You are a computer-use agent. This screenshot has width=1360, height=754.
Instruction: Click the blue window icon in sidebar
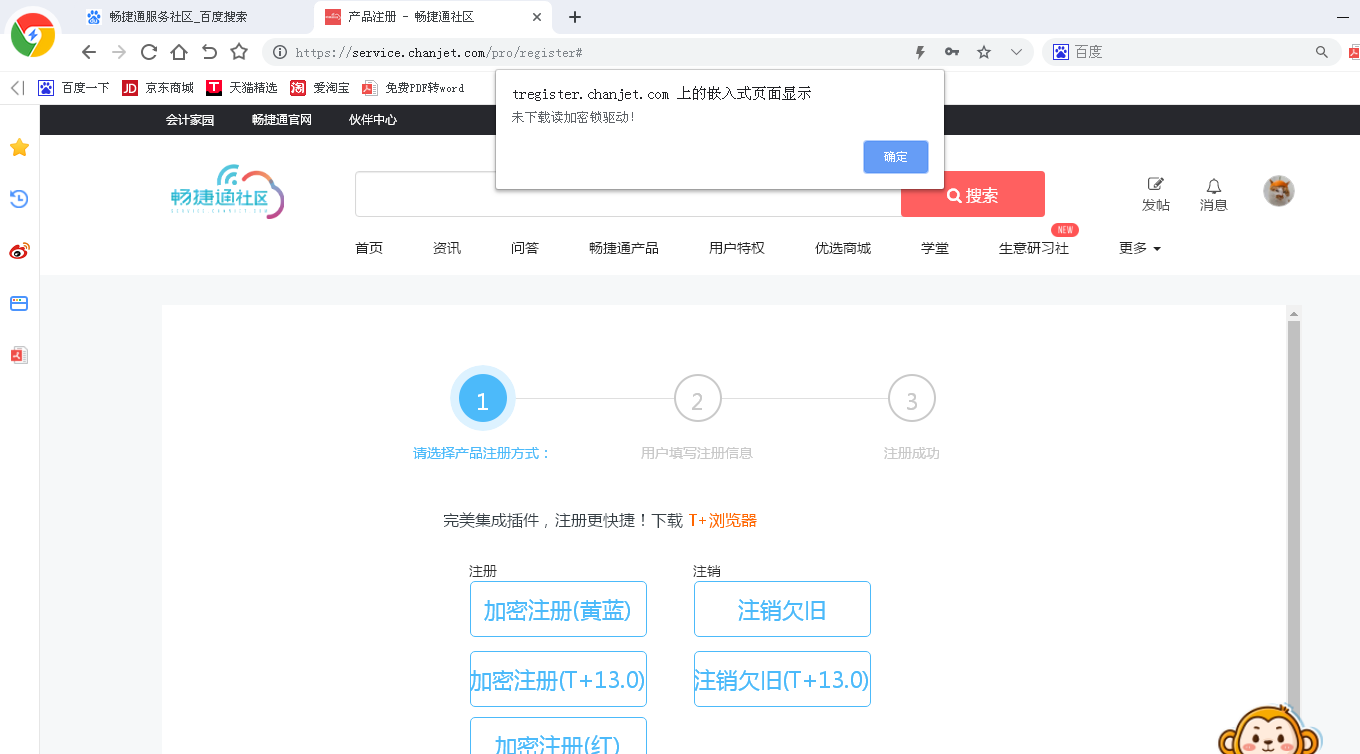[19, 303]
